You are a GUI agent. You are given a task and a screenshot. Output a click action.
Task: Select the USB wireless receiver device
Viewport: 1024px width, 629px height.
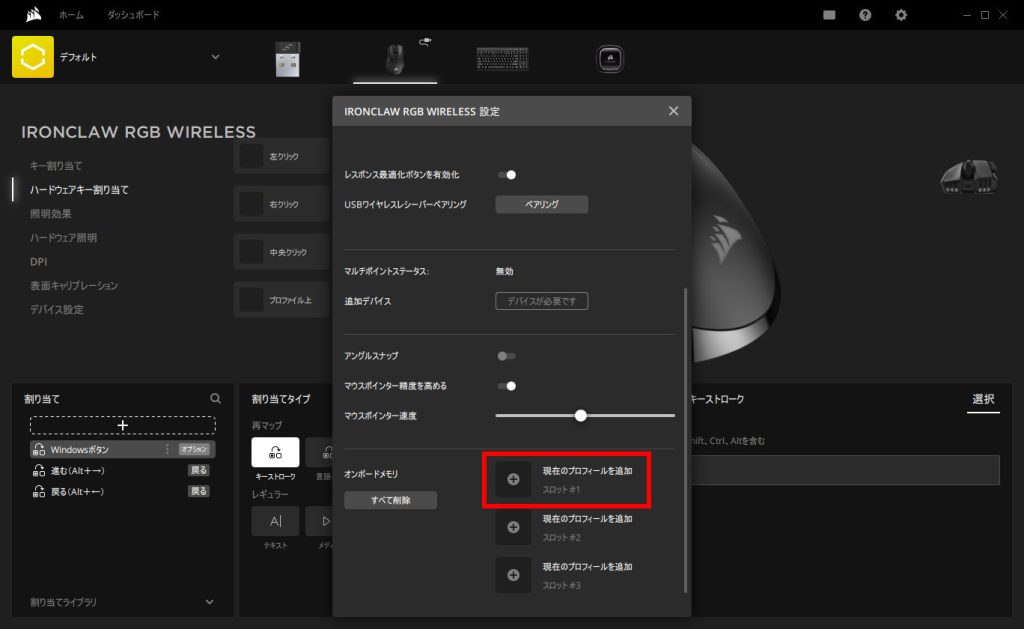[x=287, y=59]
